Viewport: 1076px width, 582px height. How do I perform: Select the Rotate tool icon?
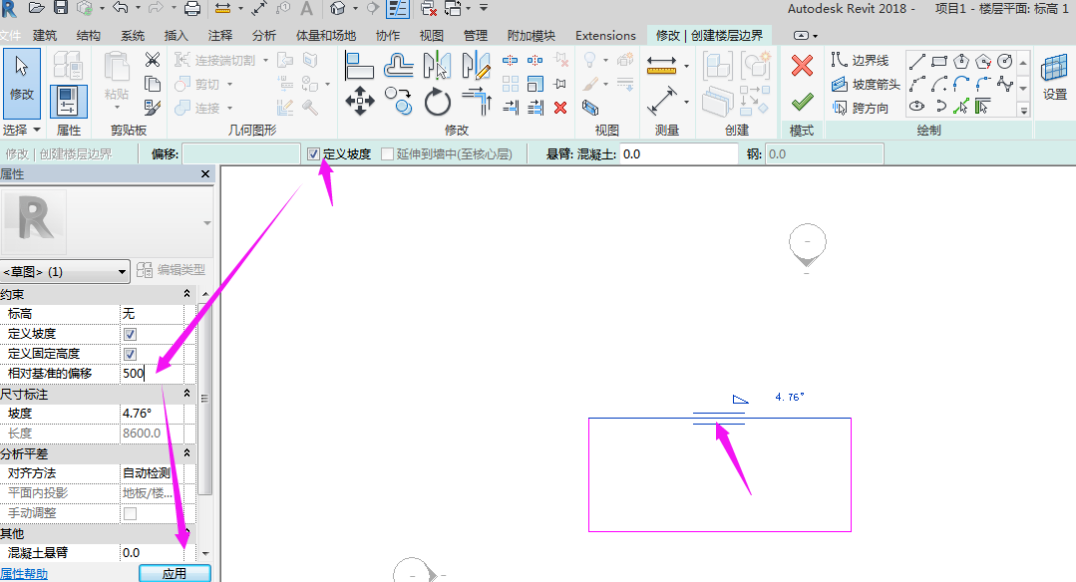coord(438,101)
